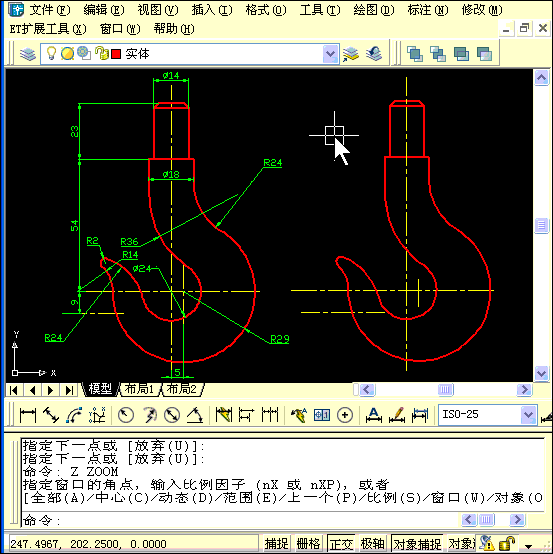This screenshot has height=554, width=553.
Task: Click Send to Back draw order icon
Action: 438,54
